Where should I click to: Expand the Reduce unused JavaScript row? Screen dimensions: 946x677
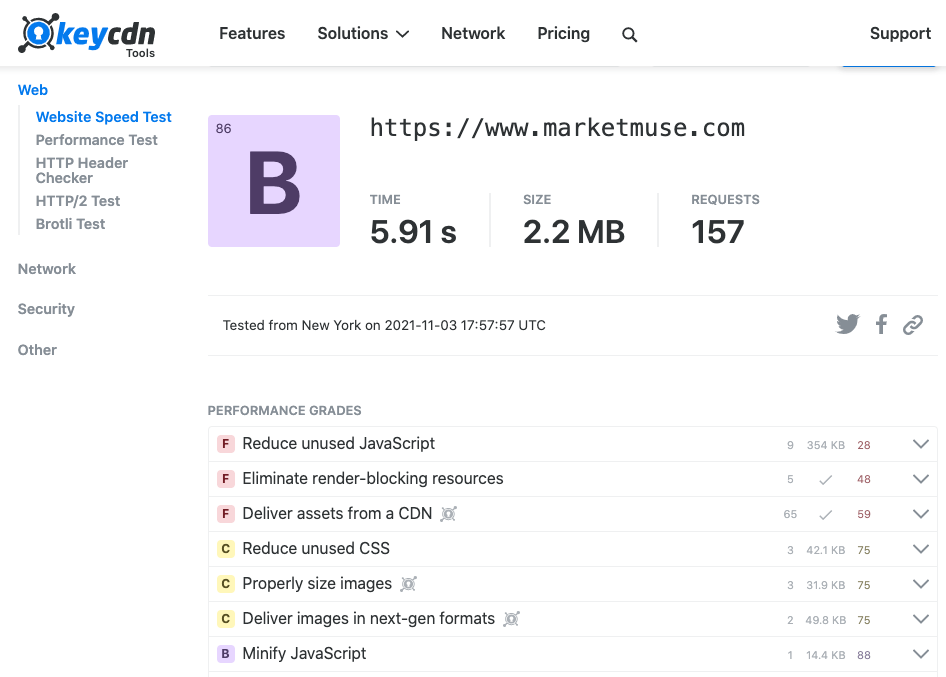point(920,444)
